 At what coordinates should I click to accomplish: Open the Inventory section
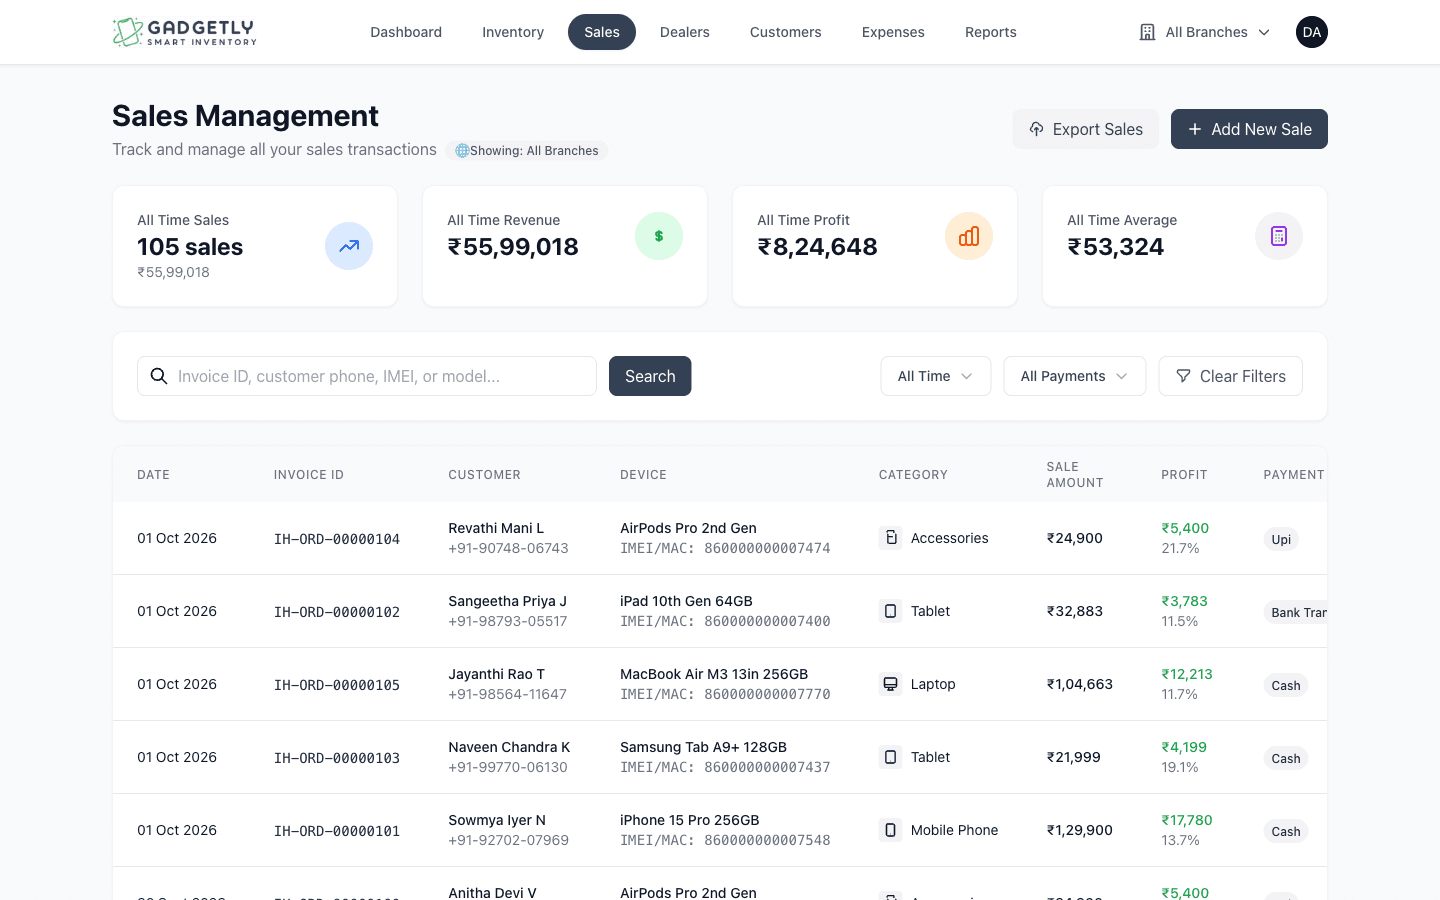pos(513,32)
